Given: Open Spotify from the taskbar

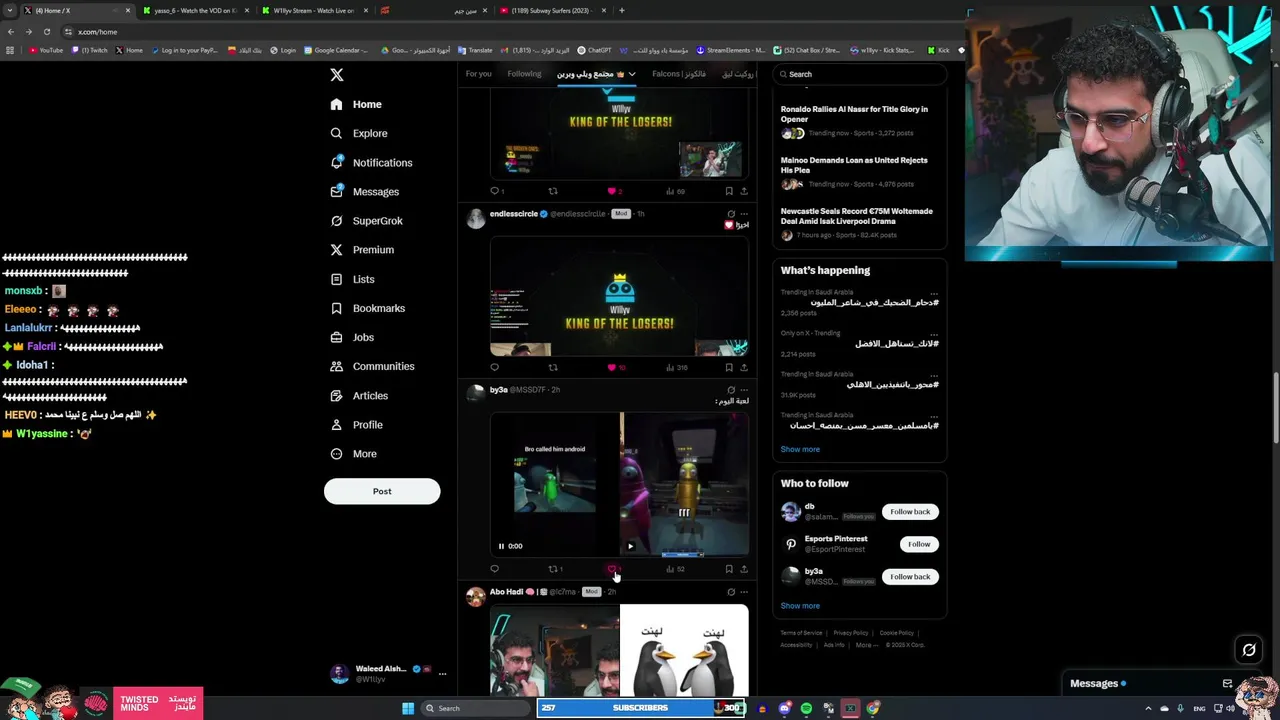Looking at the screenshot, I should coord(806,708).
